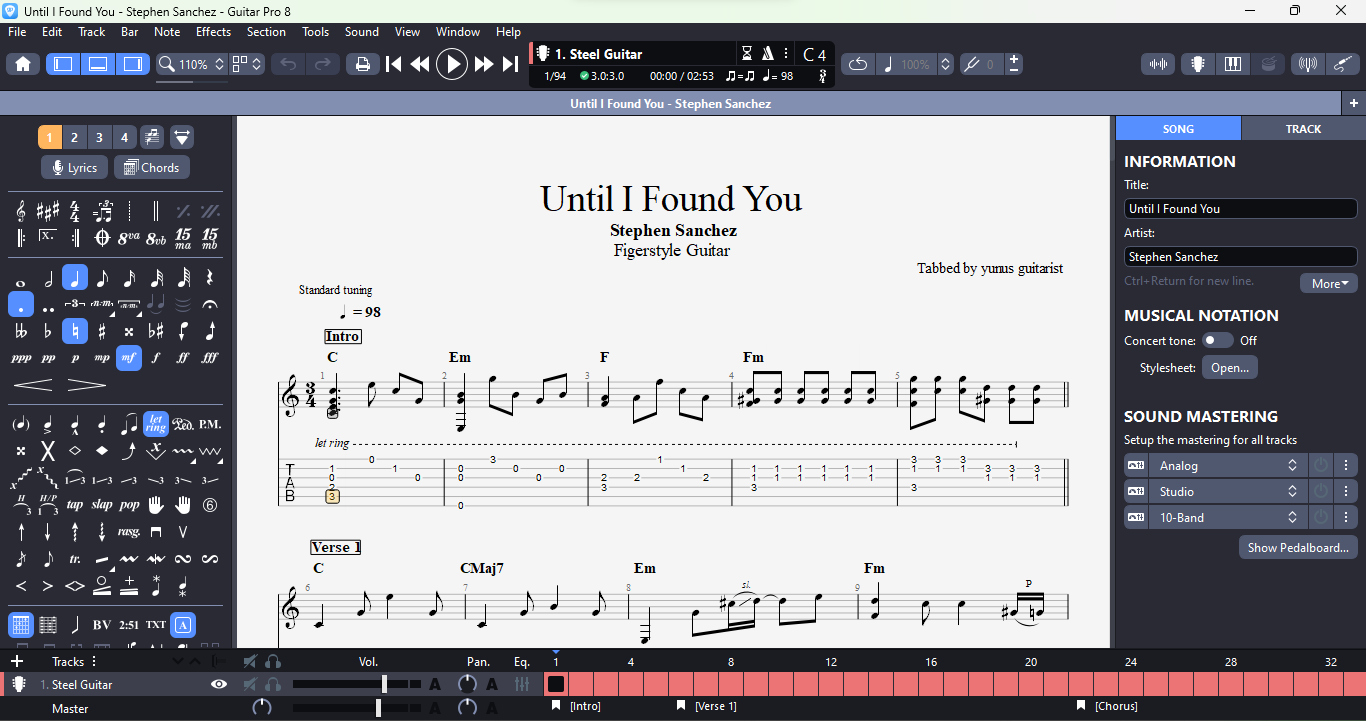This screenshot has height=721, width=1366.
Task: Open the 10-Band equalizer dropdown
Action: click(1226, 517)
